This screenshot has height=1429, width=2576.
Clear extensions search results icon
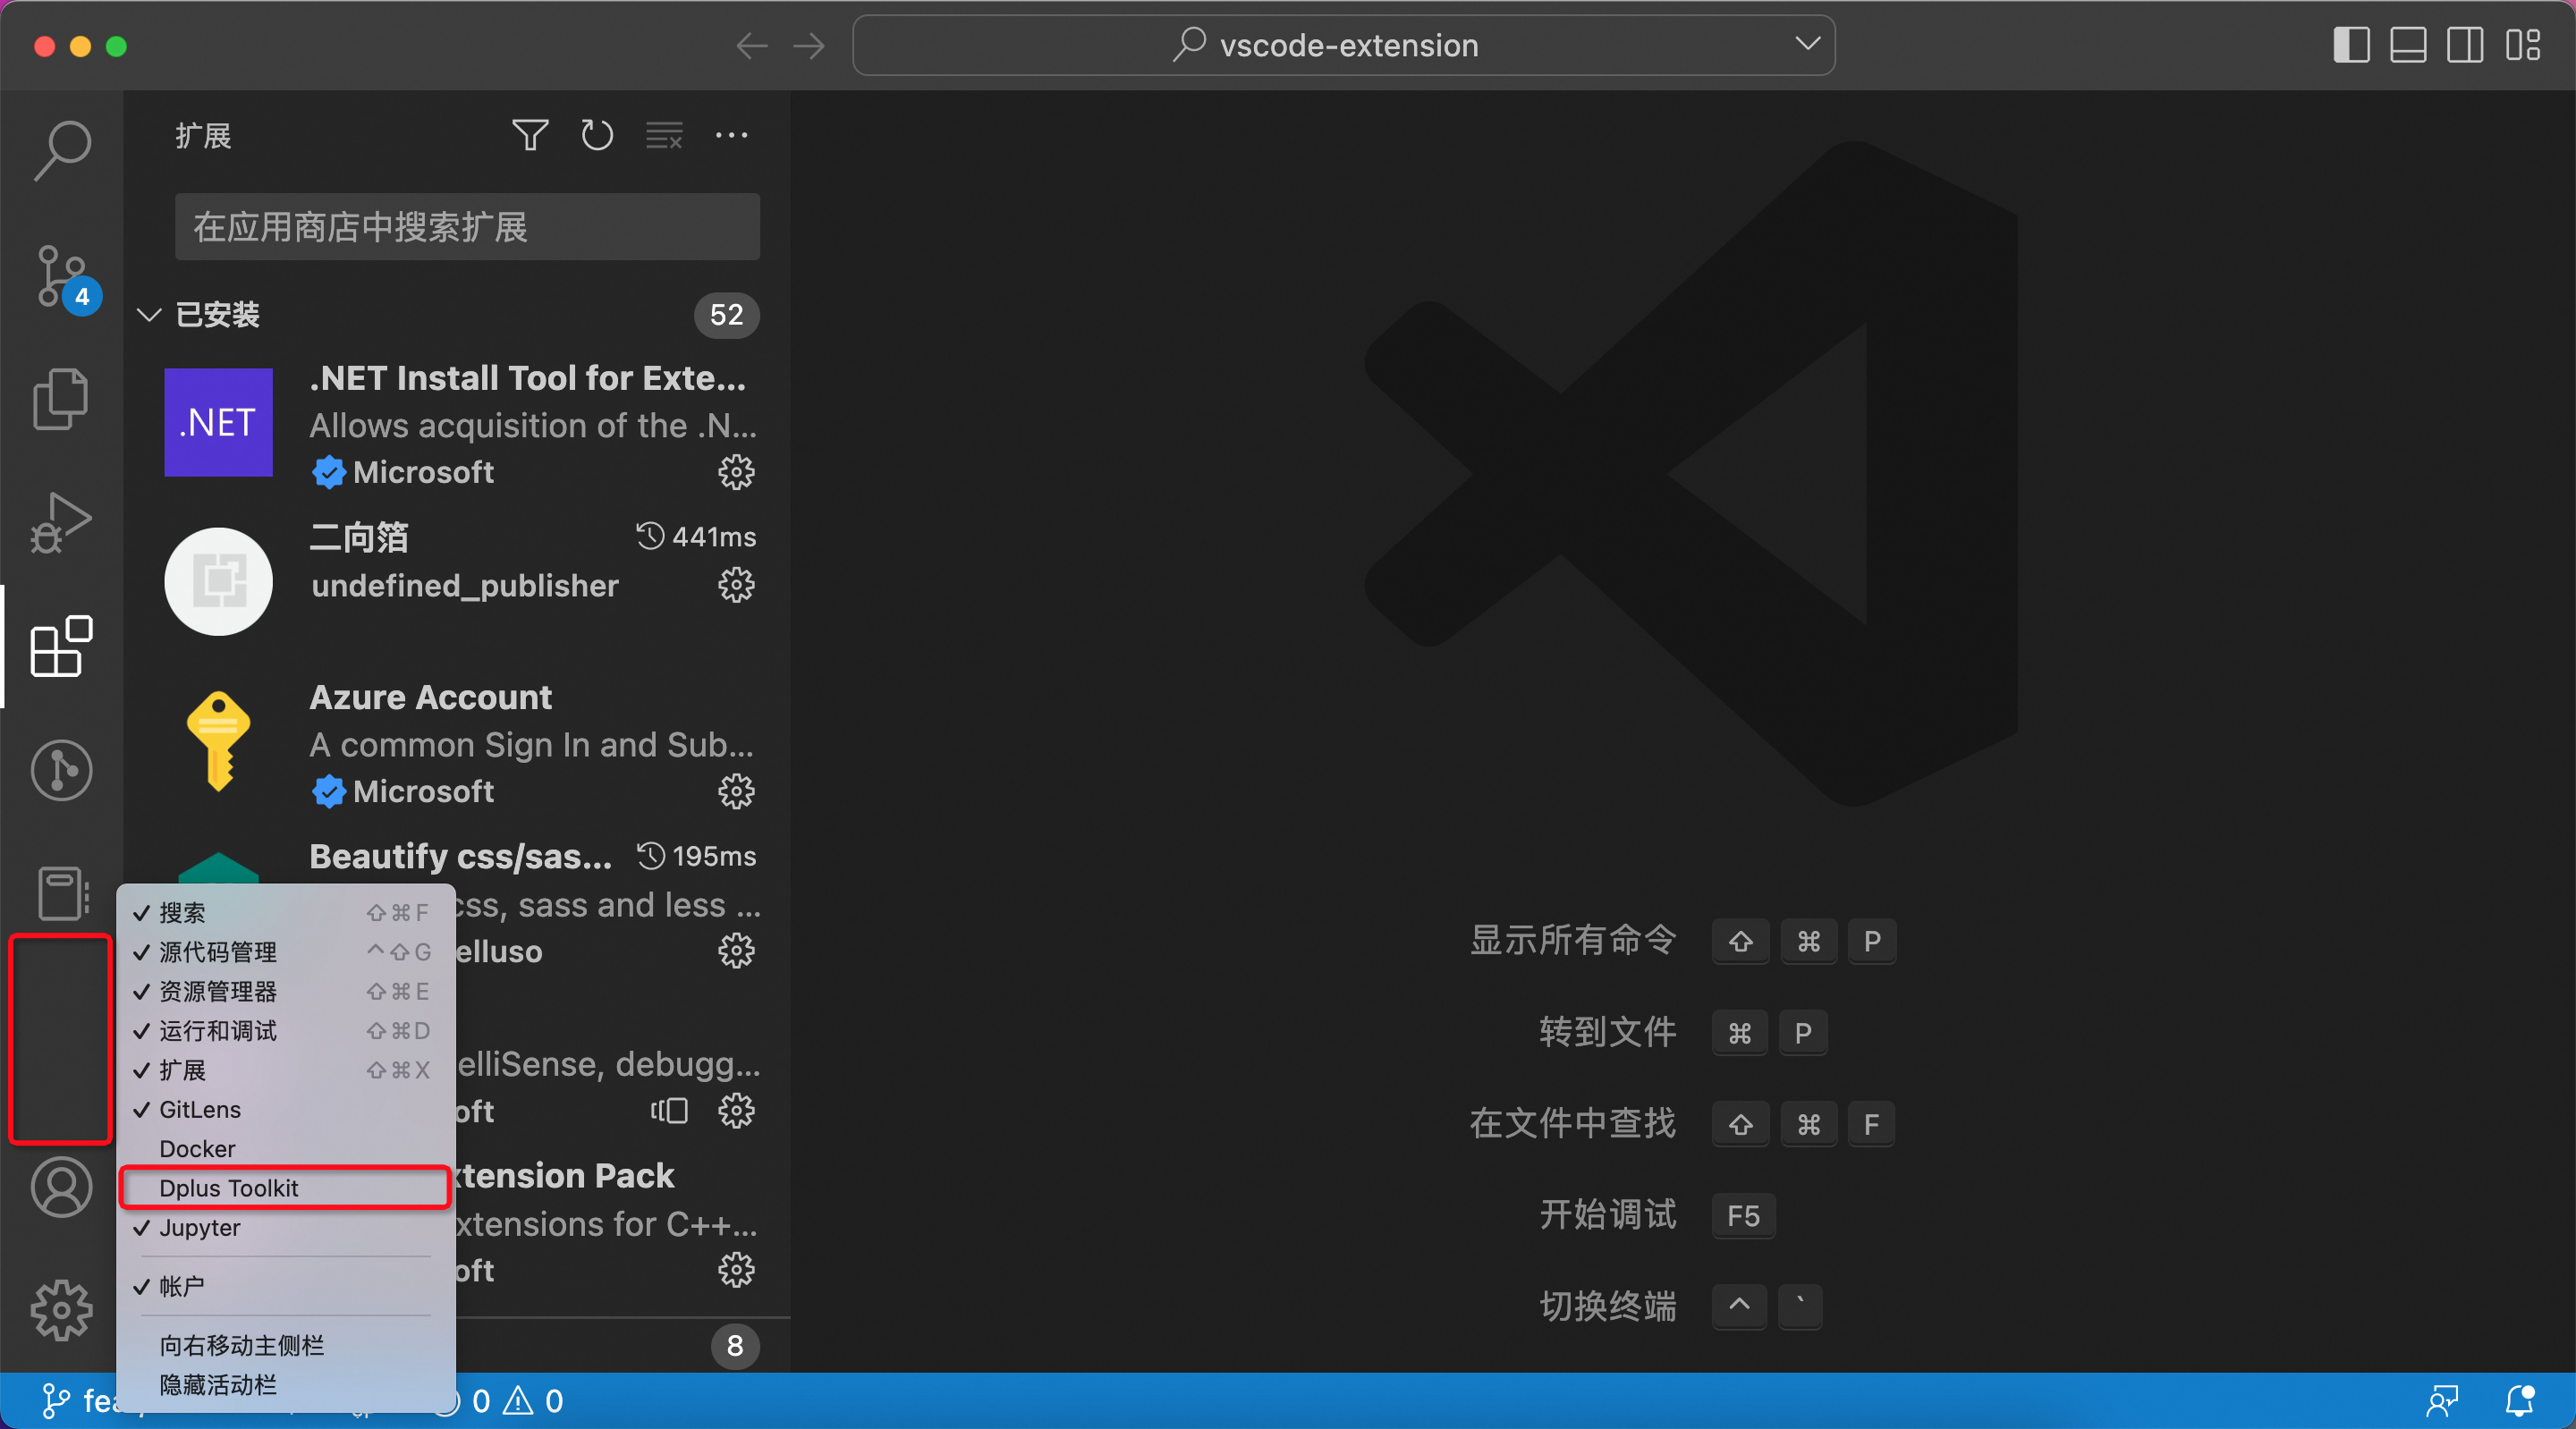point(664,135)
